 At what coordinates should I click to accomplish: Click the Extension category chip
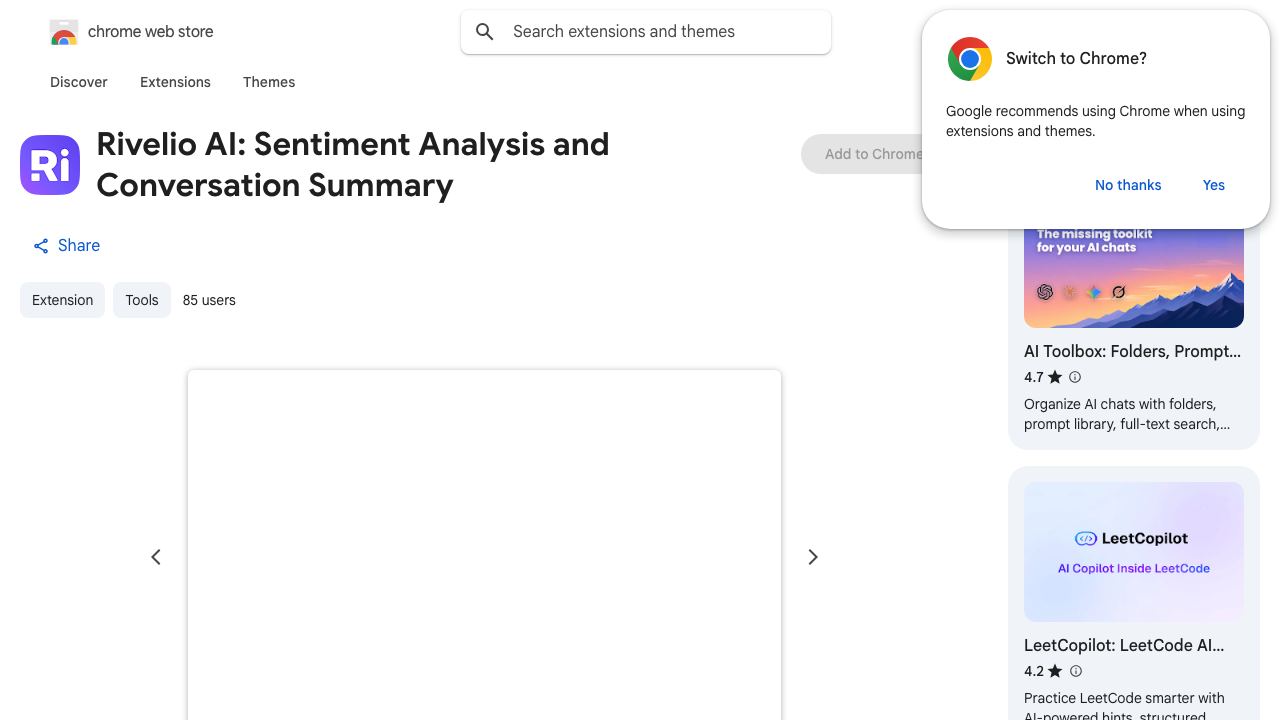[x=62, y=300]
